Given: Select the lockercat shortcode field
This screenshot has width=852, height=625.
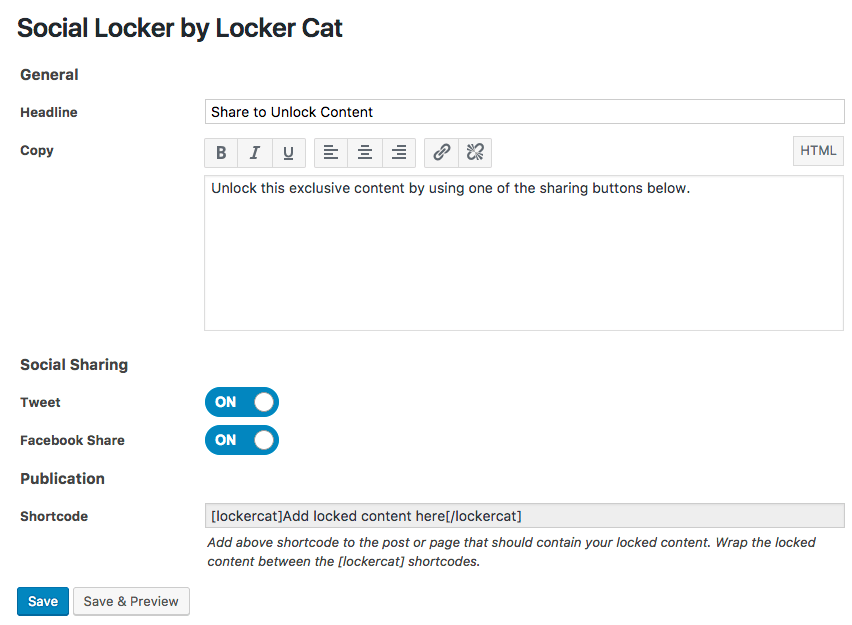Looking at the screenshot, I should click(x=524, y=516).
